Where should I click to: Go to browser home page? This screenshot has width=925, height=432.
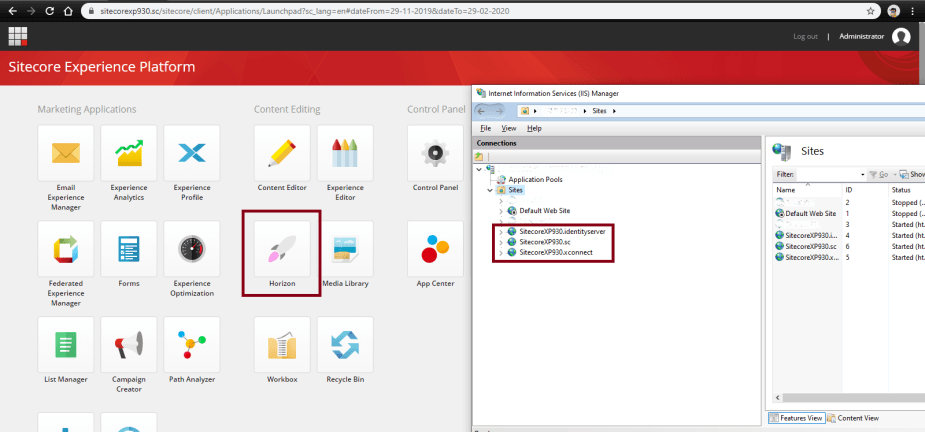pos(68,11)
